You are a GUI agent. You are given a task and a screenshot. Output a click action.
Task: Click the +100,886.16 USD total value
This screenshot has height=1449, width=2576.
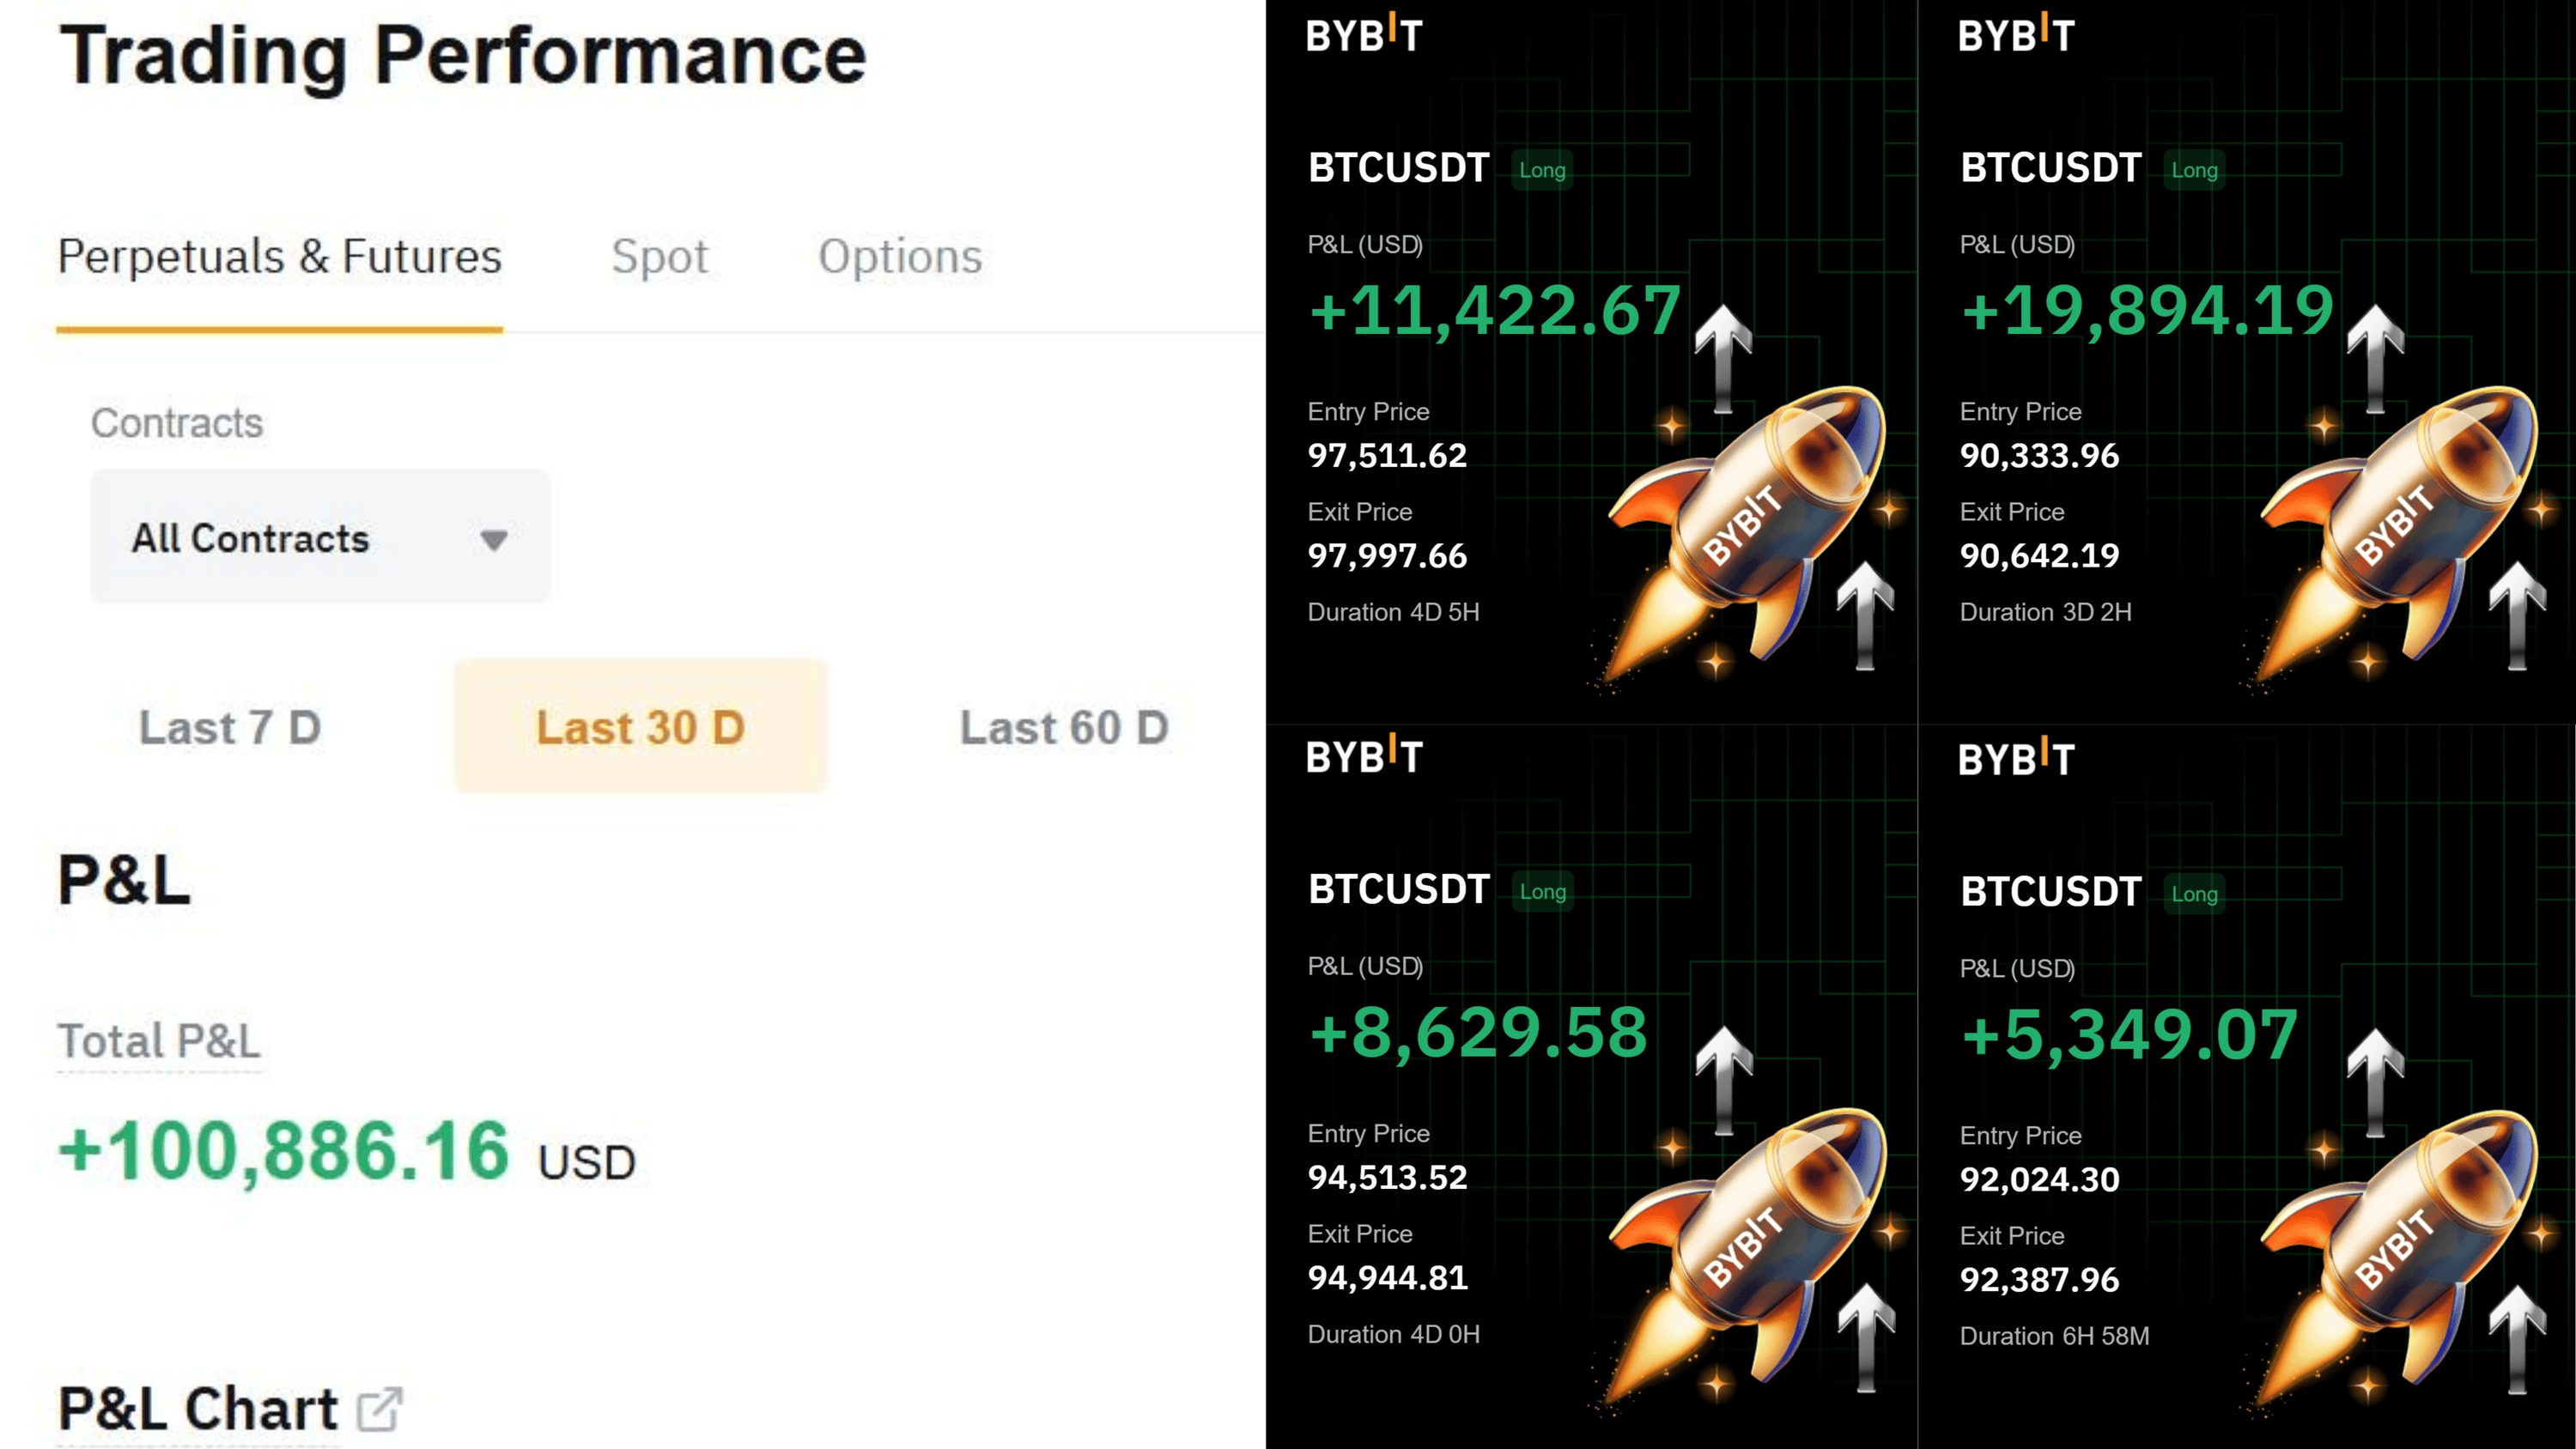pos(347,1152)
